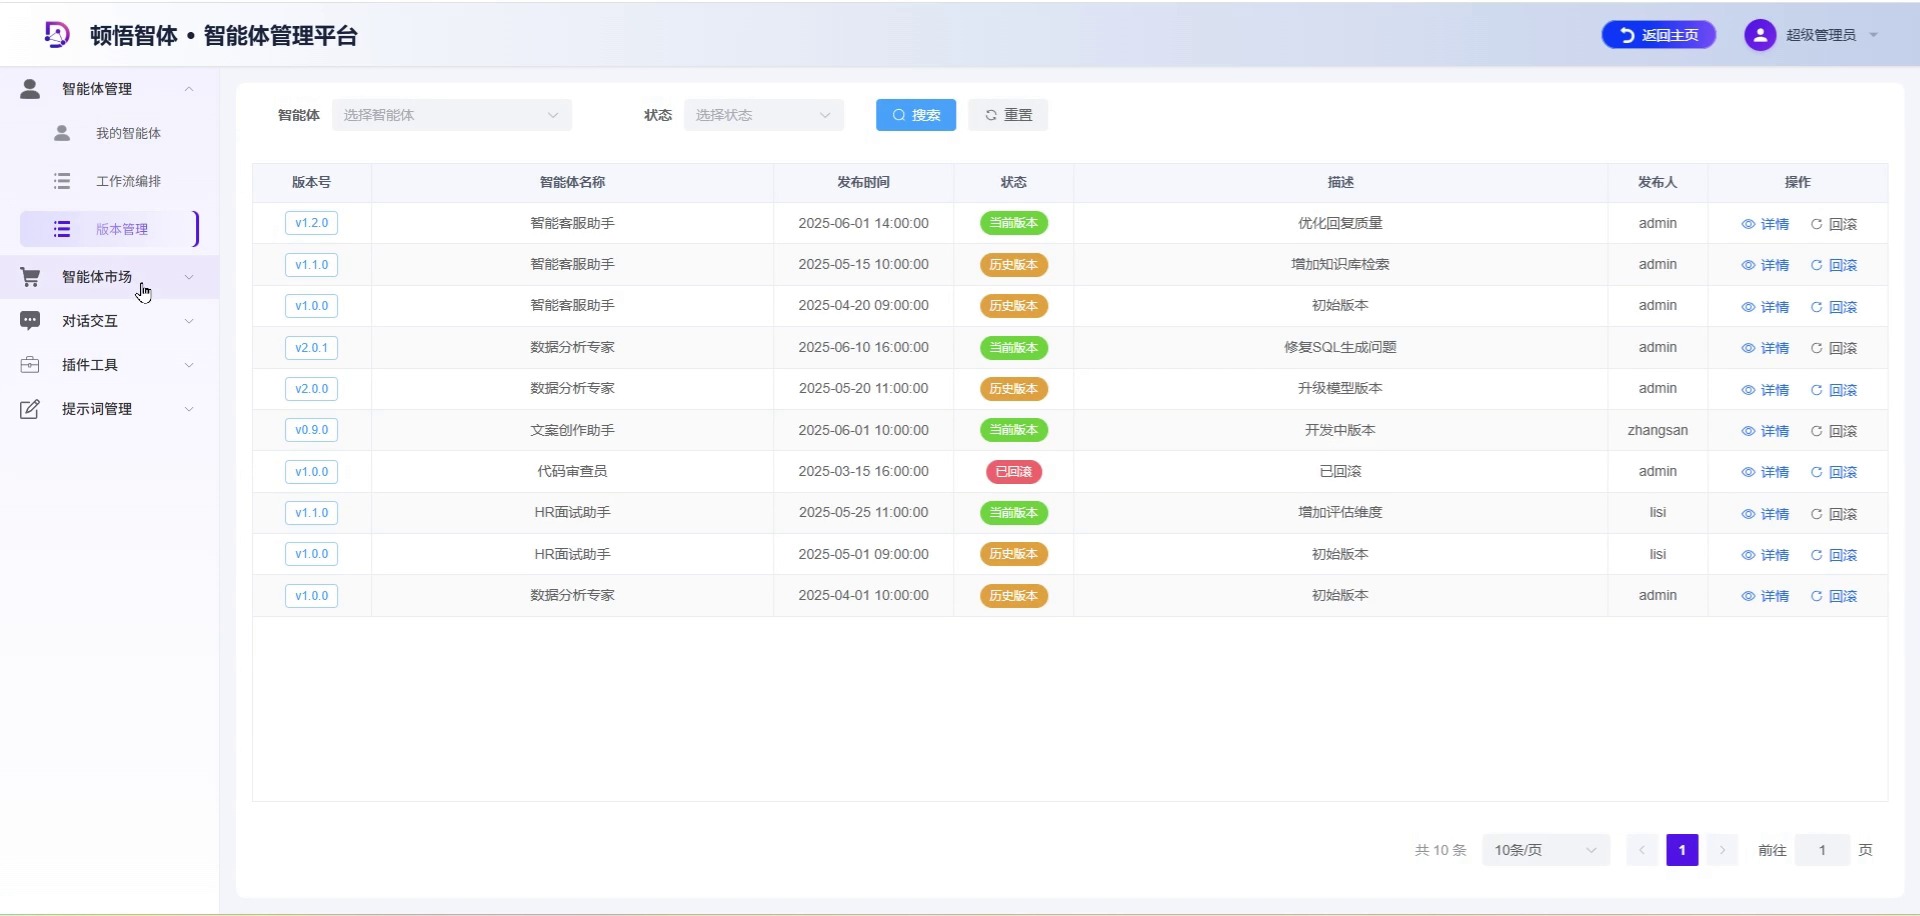Click the 对话交互 chat bubble icon
The height and width of the screenshot is (916, 1920).
[30, 321]
